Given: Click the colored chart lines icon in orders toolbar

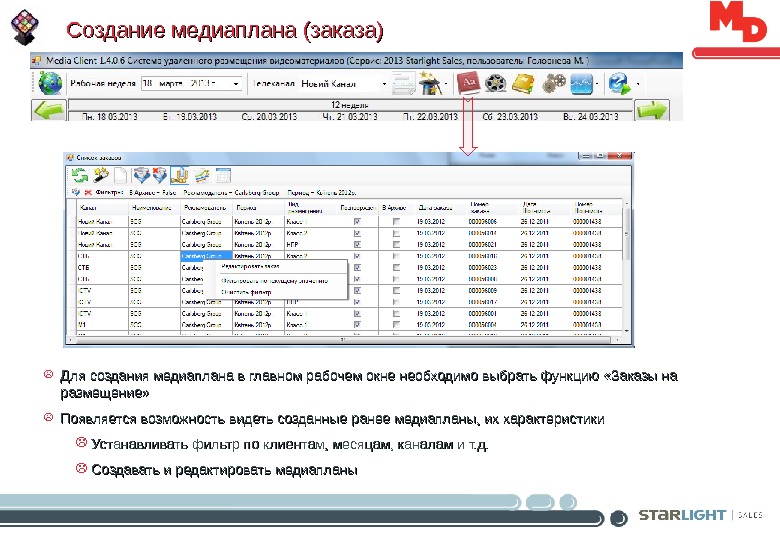Looking at the screenshot, I should [x=202, y=175].
